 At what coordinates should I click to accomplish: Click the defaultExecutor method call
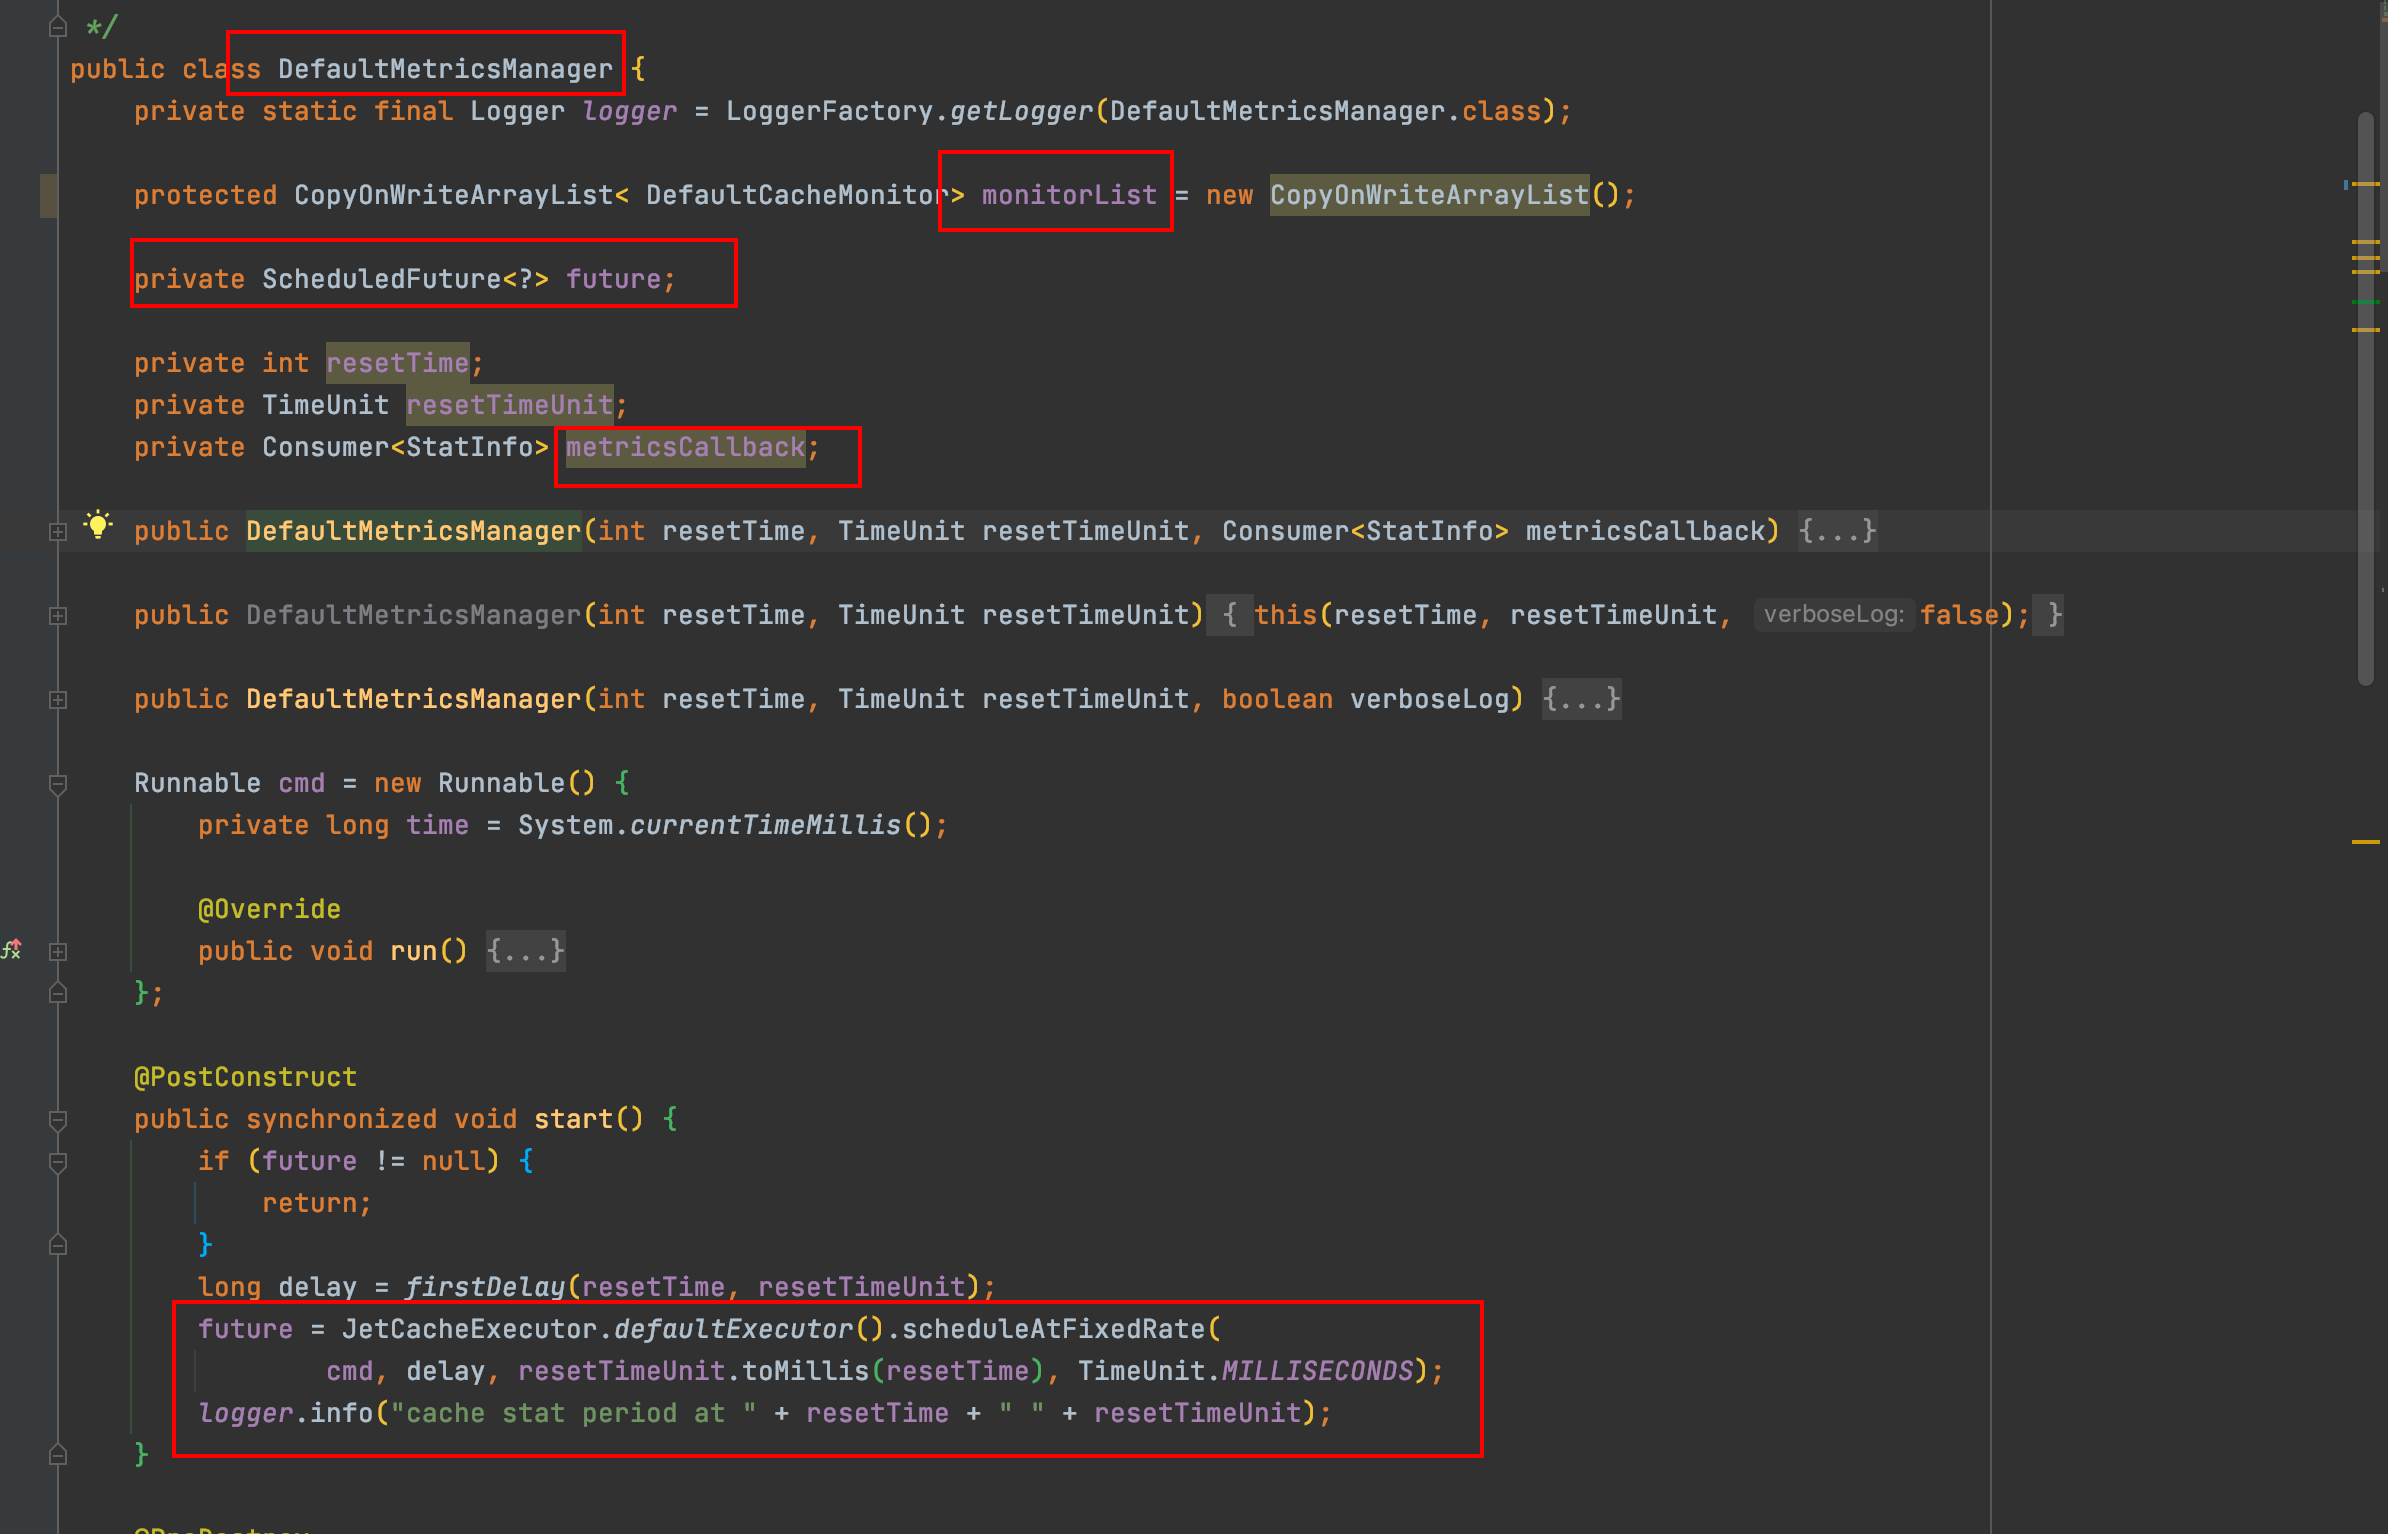pos(733,1329)
